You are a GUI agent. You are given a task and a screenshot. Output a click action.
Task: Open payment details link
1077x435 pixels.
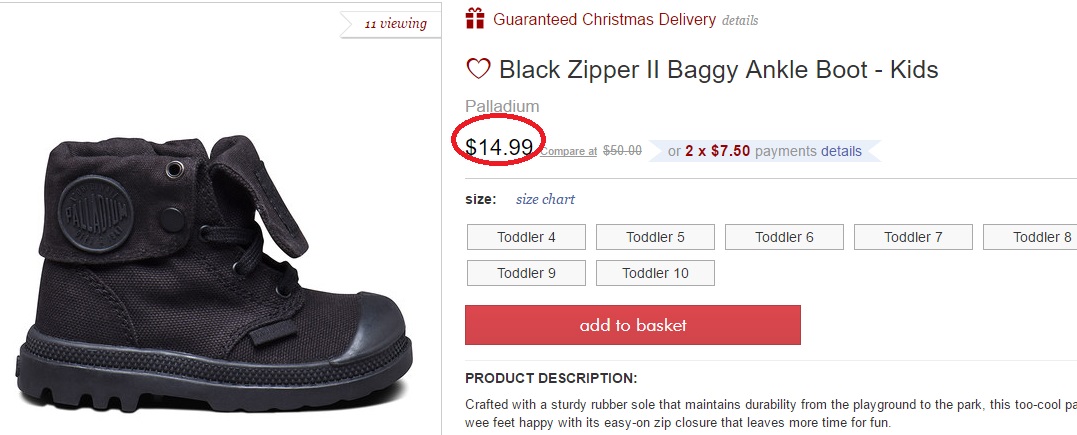pos(841,151)
